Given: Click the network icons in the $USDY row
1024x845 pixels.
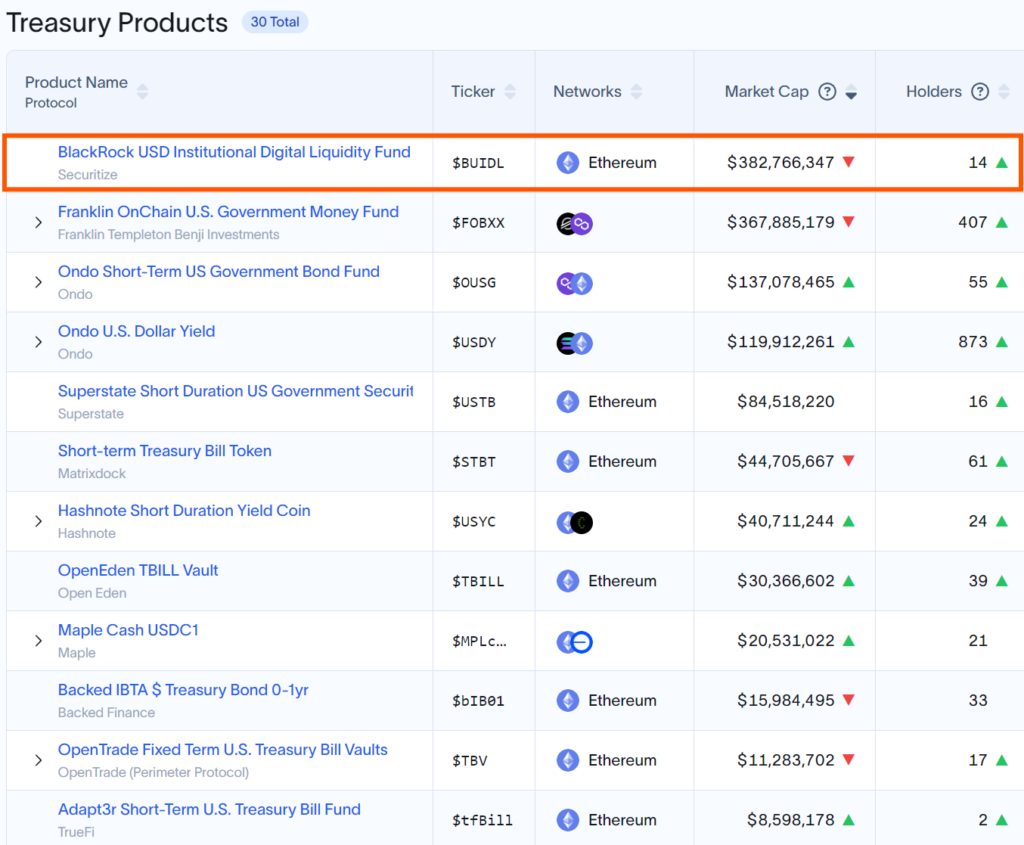Looking at the screenshot, I should (575, 343).
